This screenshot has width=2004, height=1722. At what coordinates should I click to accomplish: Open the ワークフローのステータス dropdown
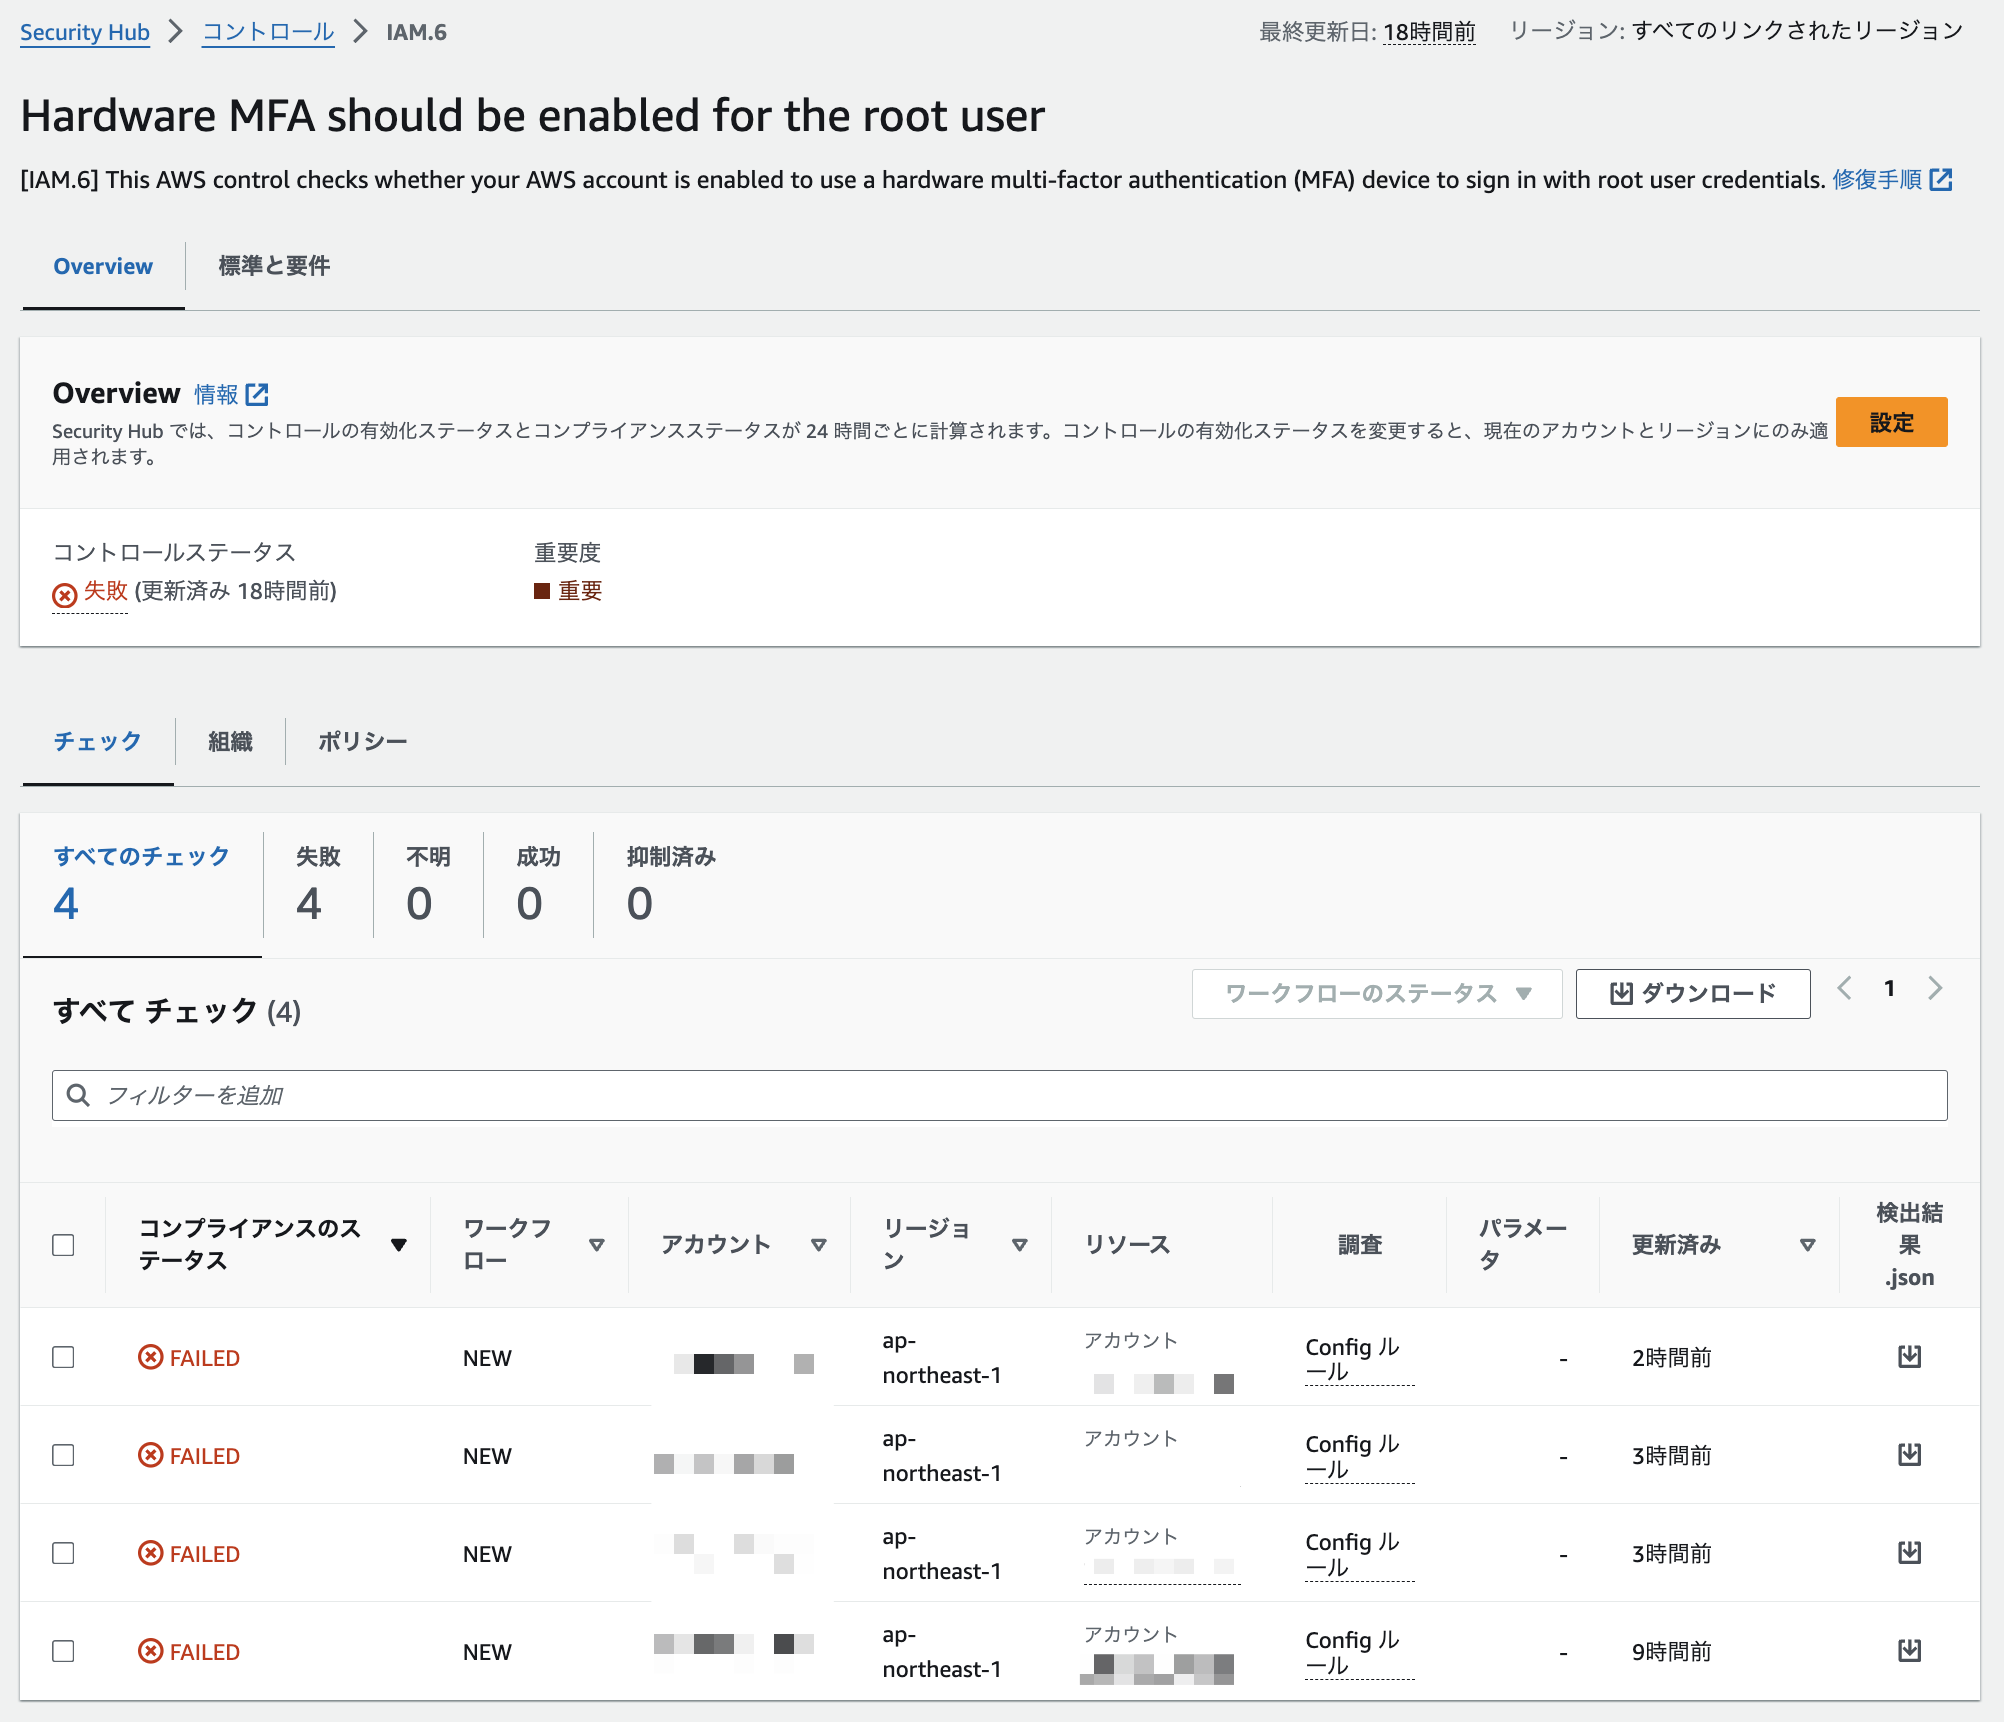pos(1377,994)
